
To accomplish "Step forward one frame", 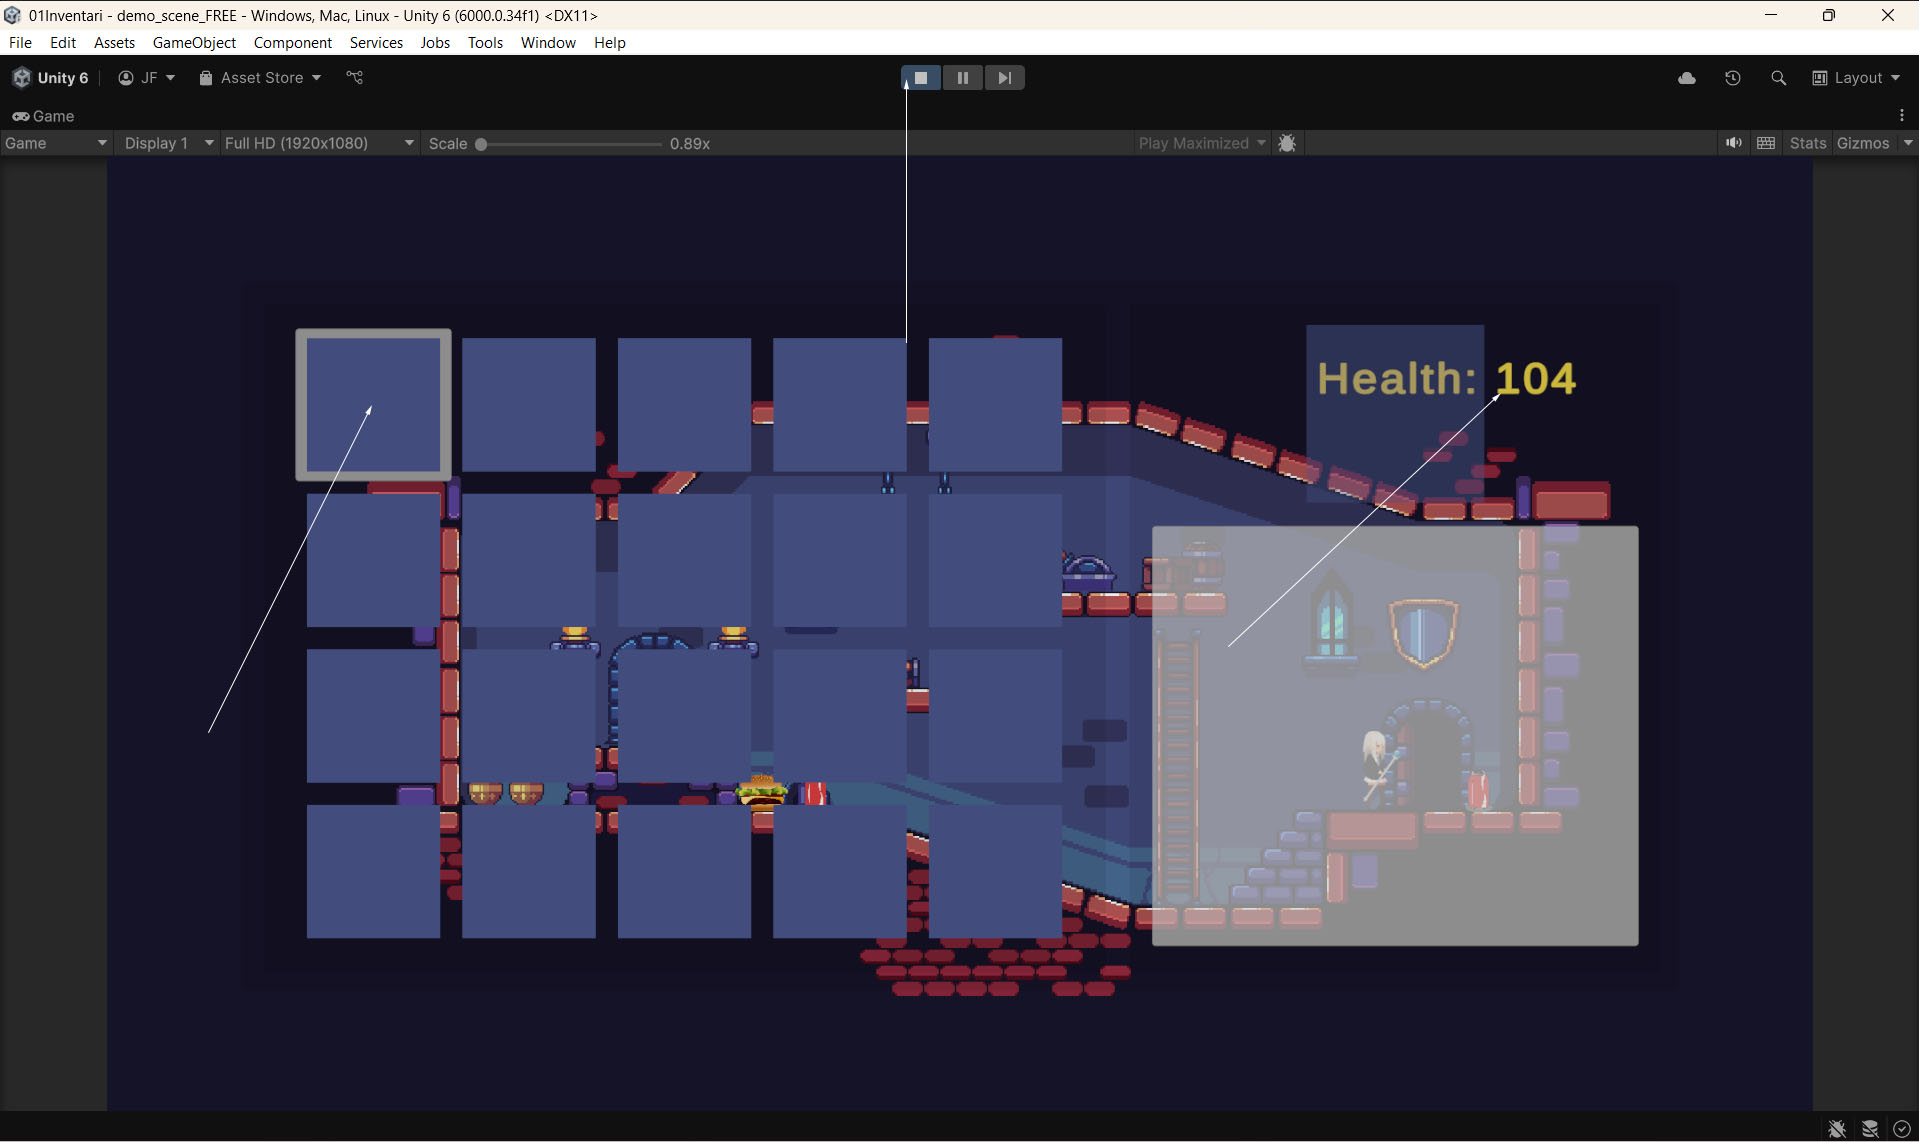I will (x=1004, y=78).
